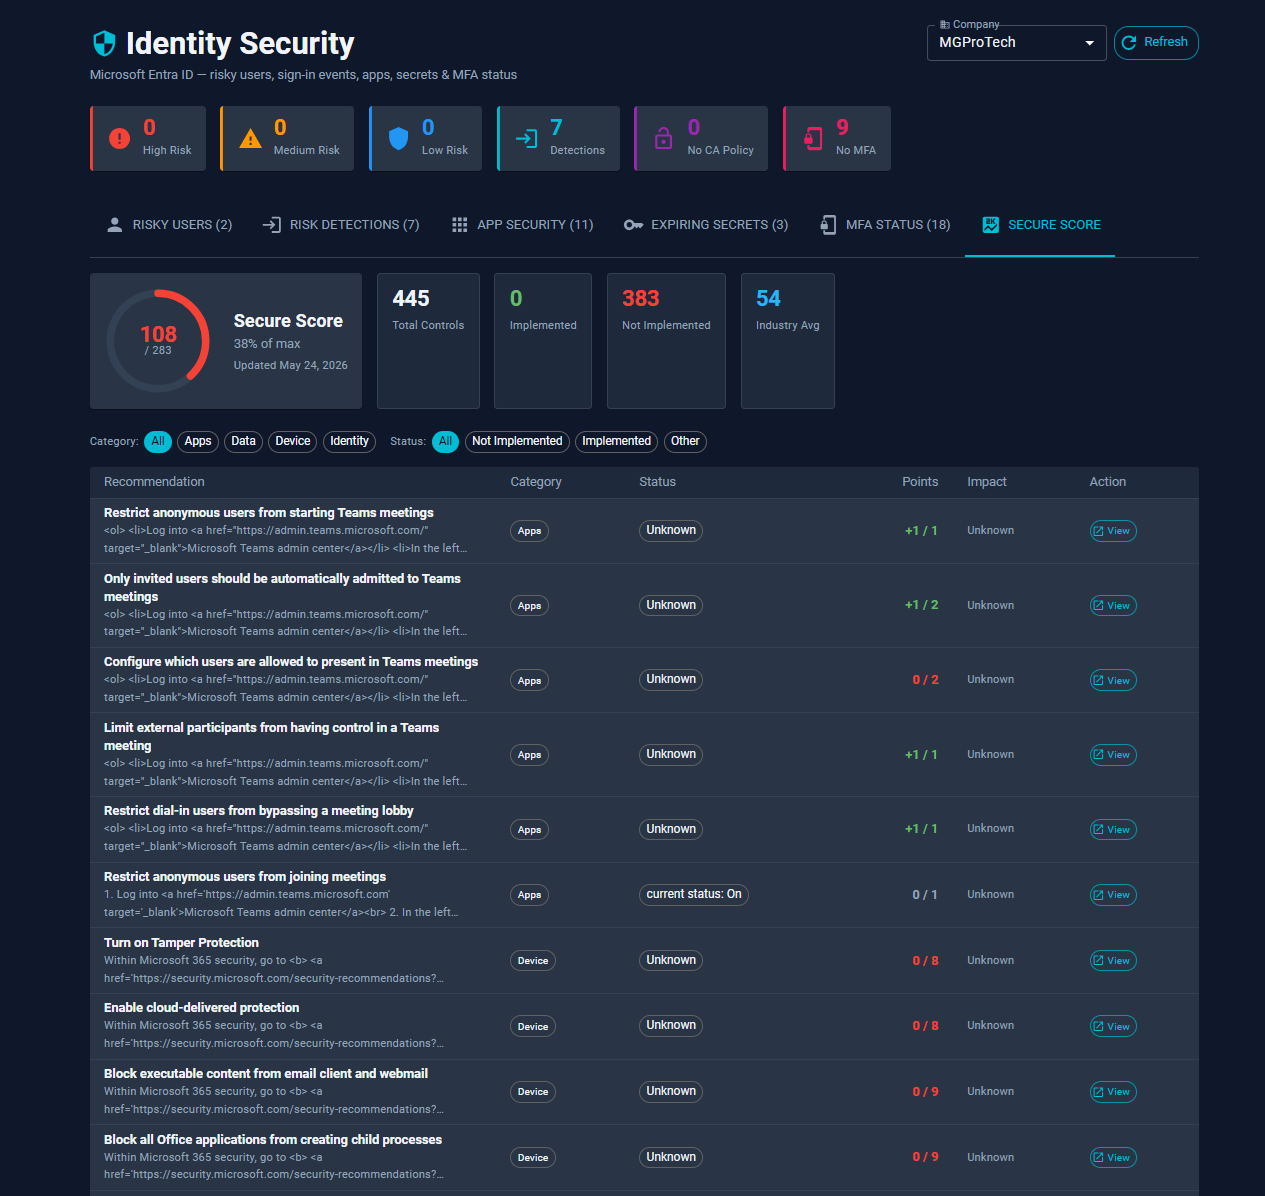Image resolution: width=1265 pixels, height=1196 pixels.
Task: Click the Risk Detections login icon
Action: click(x=271, y=225)
